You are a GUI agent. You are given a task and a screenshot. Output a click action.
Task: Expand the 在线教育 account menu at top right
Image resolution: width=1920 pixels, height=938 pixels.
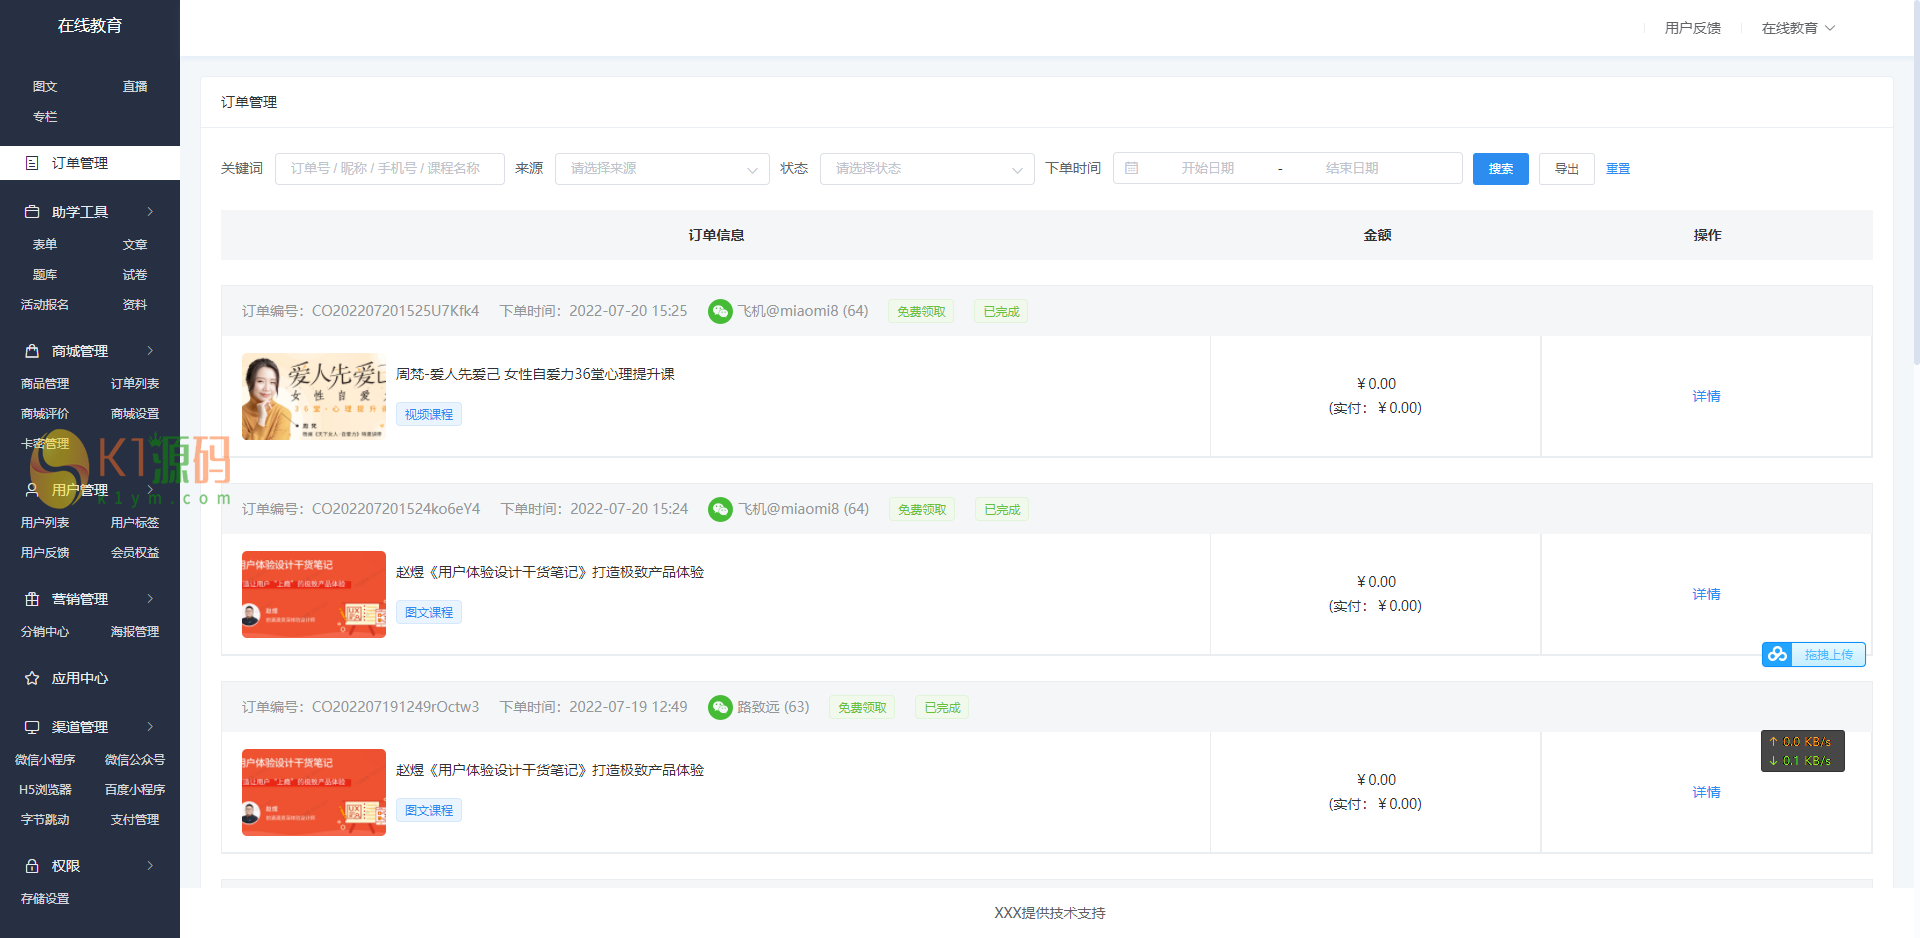[1798, 28]
